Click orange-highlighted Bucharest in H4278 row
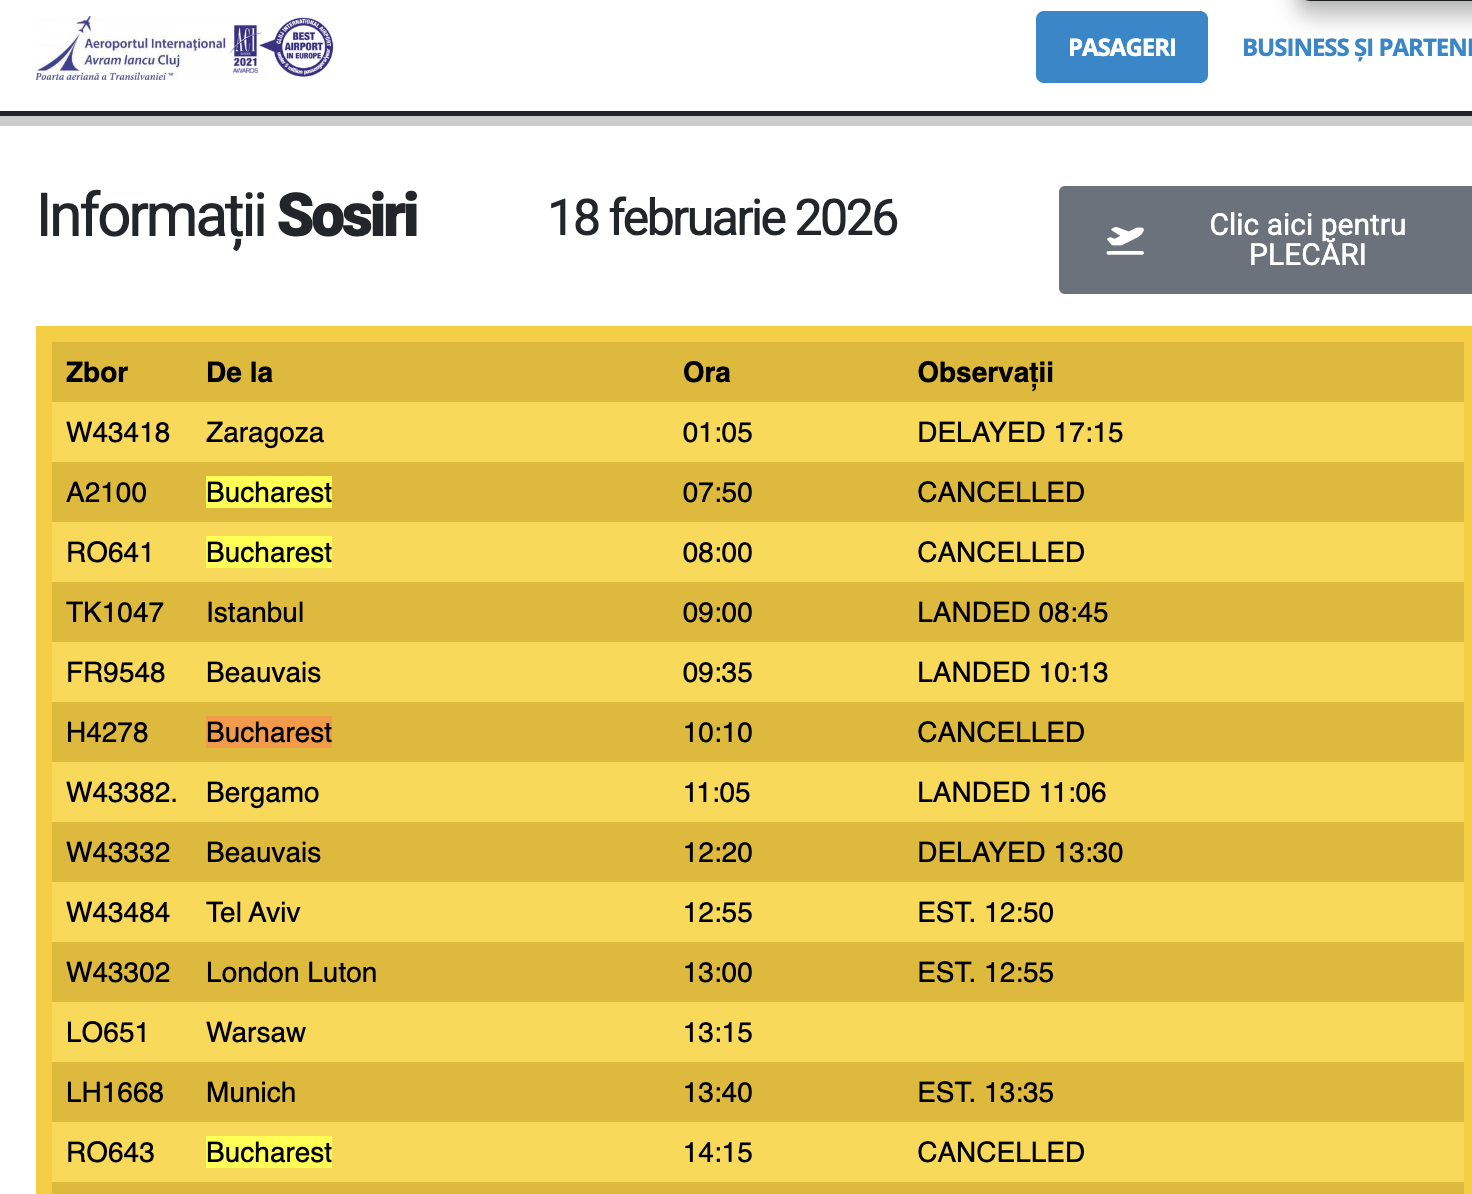This screenshot has height=1194, width=1472. [269, 733]
